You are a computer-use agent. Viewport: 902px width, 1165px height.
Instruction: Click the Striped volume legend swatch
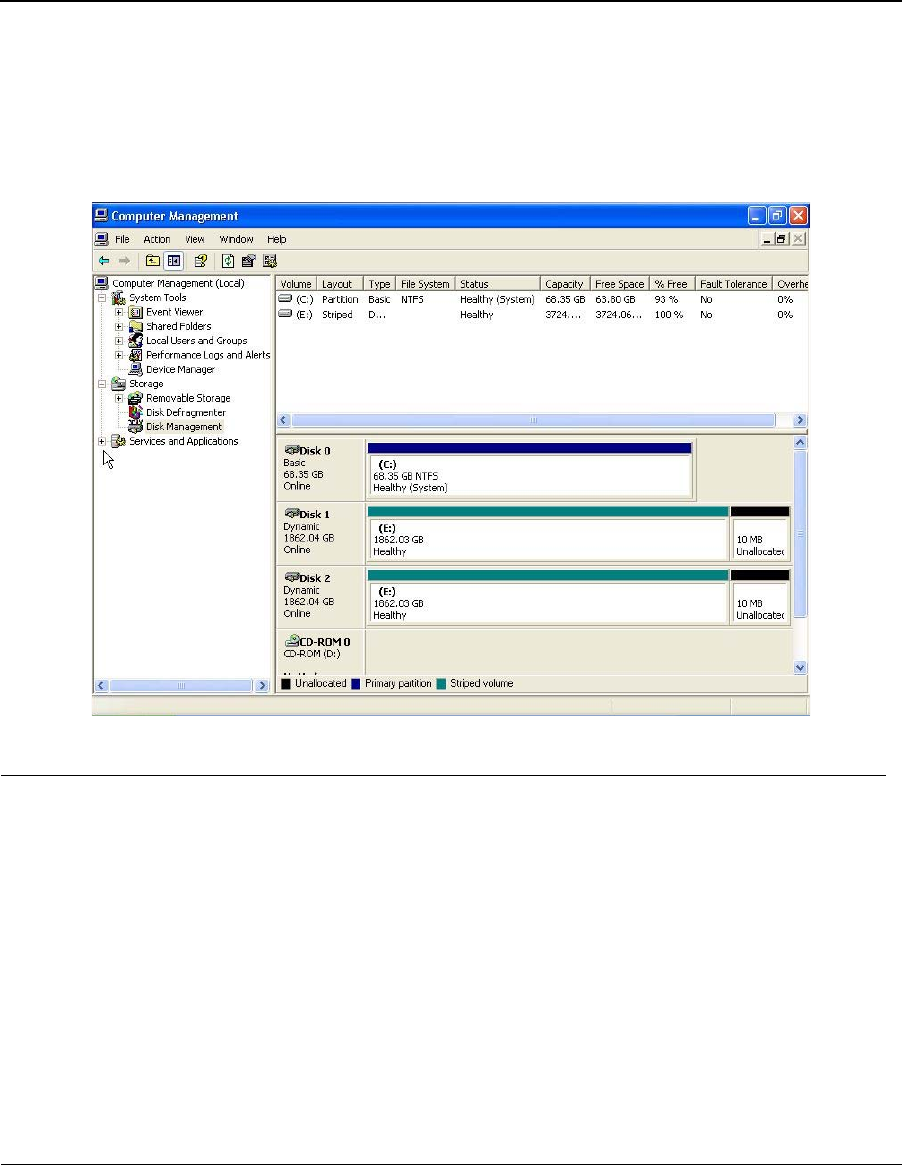[441, 684]
